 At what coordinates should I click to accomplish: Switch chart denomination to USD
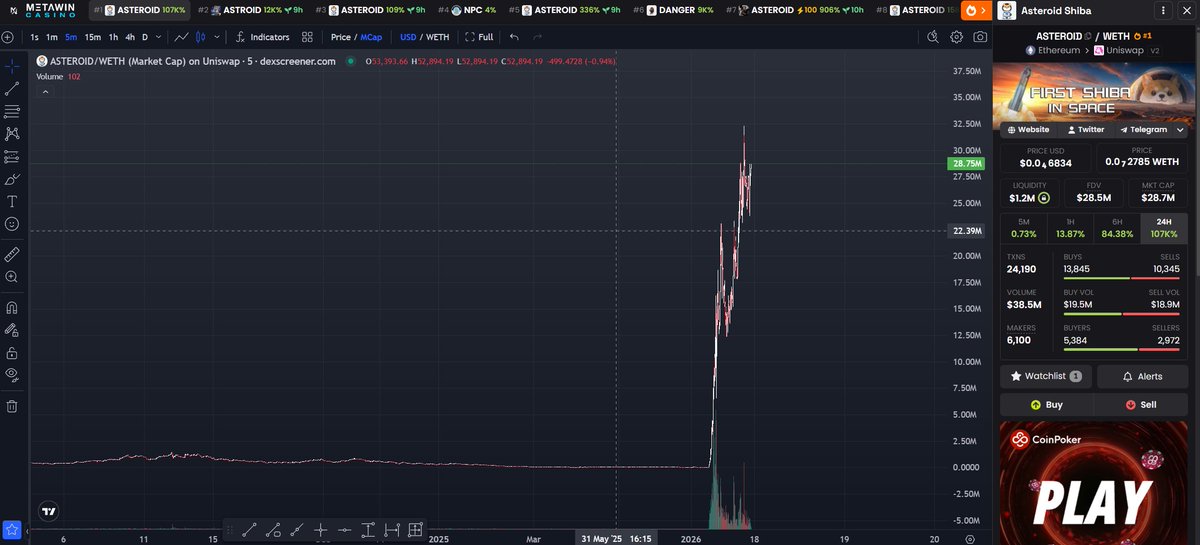click(408, 37)
